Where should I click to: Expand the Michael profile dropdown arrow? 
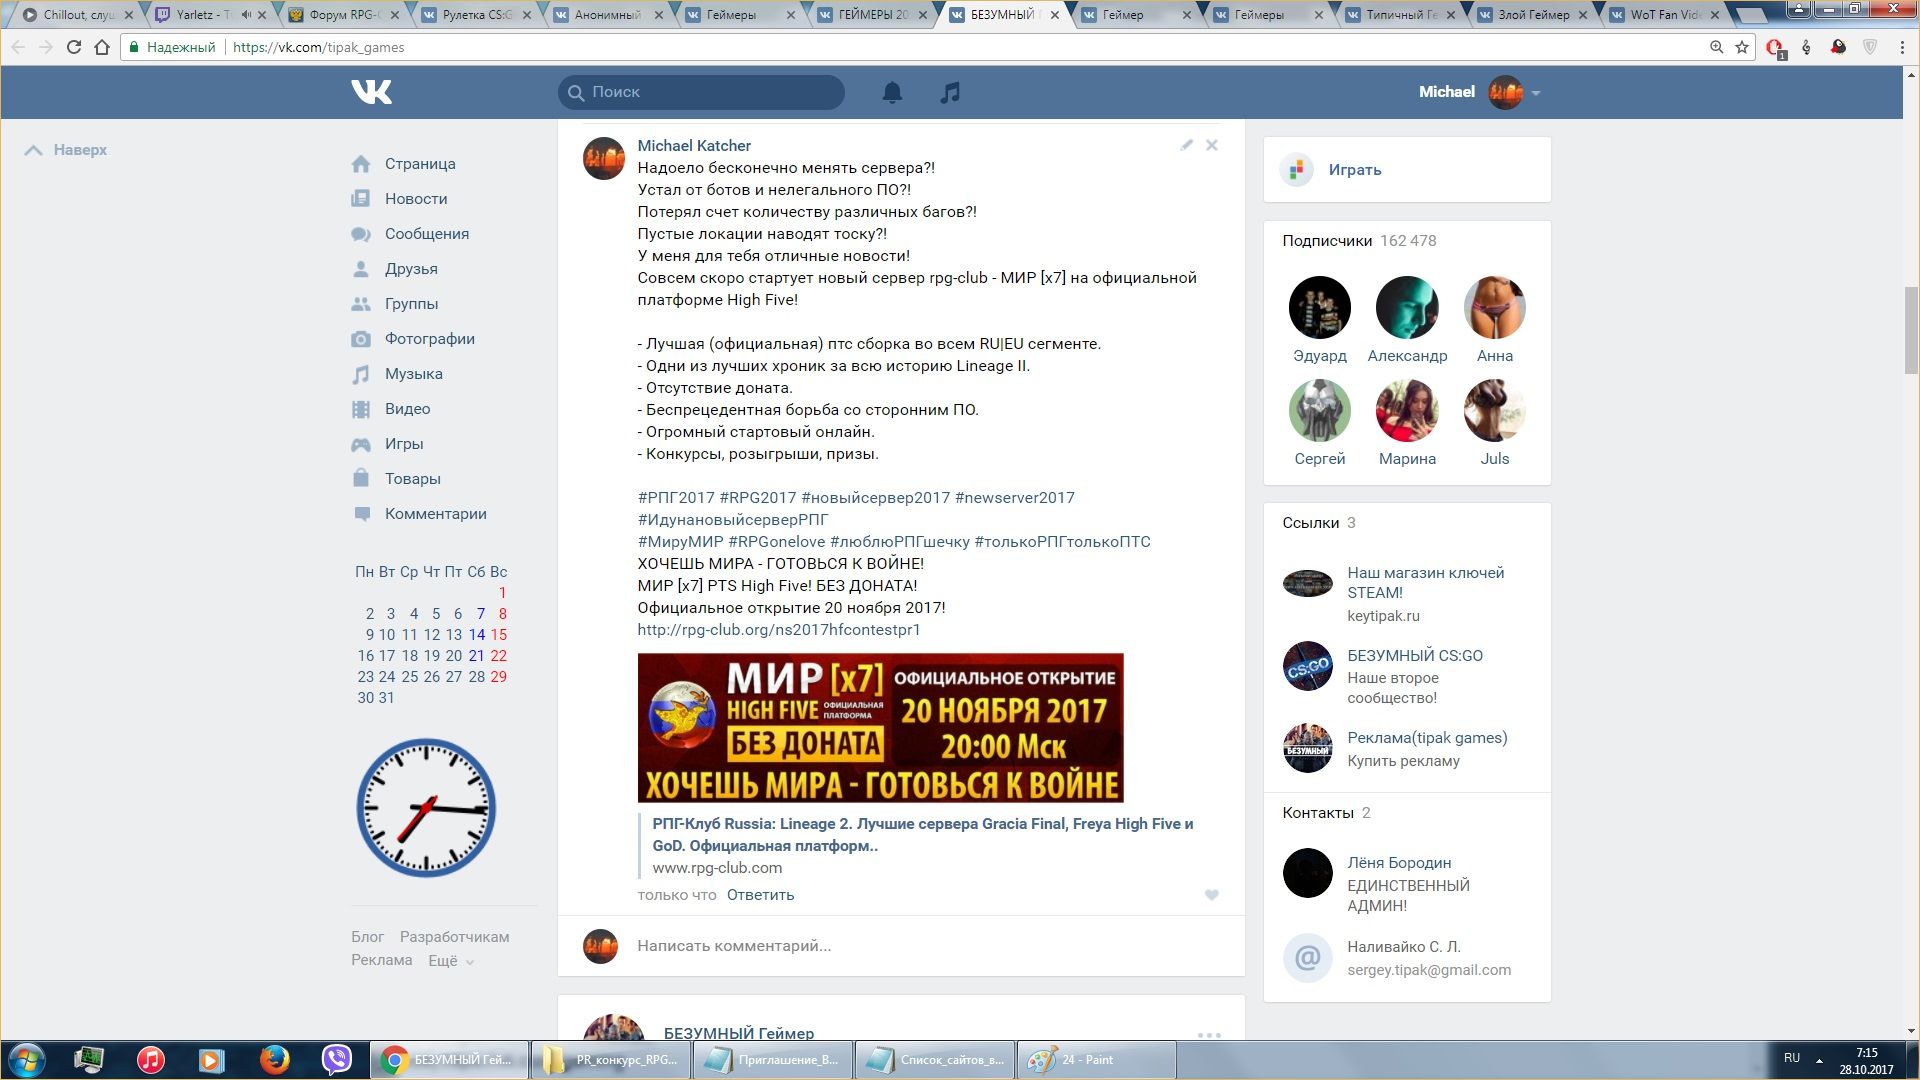coord(1536,93)
